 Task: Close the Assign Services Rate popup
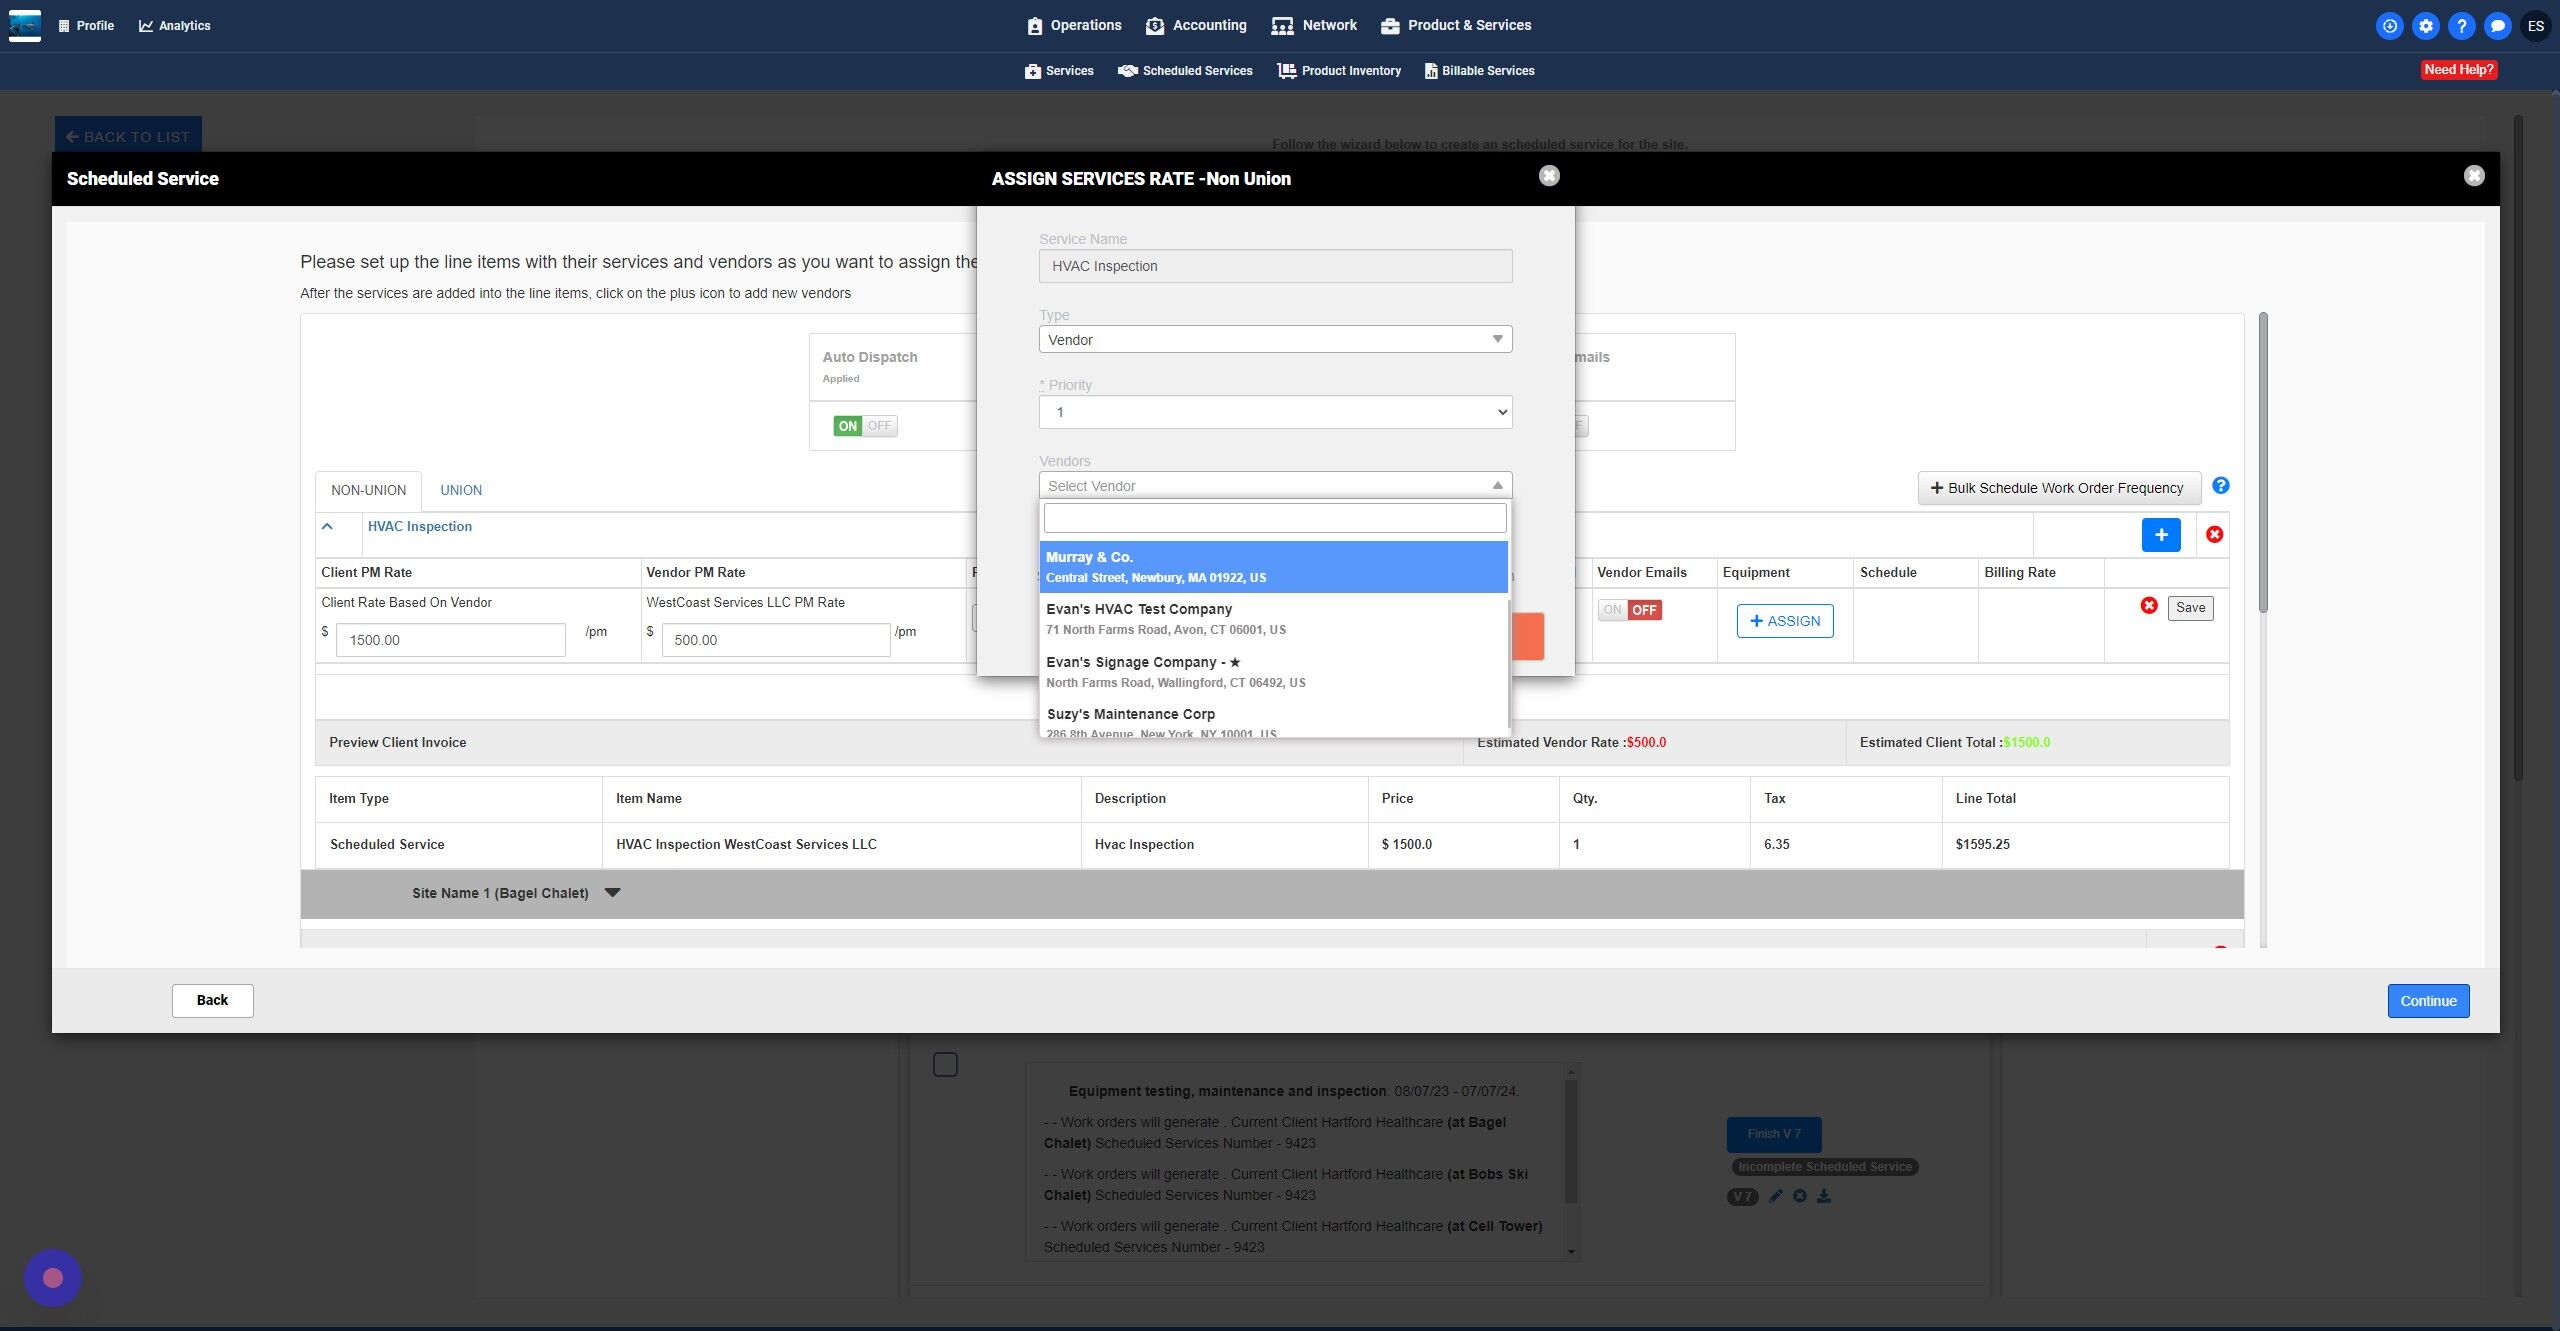pos(1549,176)
